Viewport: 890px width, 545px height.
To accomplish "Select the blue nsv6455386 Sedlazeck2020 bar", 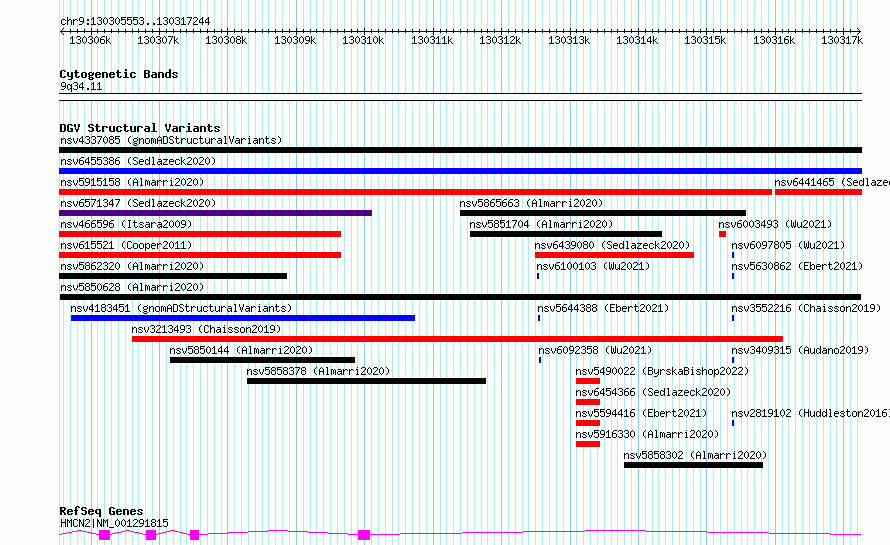I will (x=460, y=171).
